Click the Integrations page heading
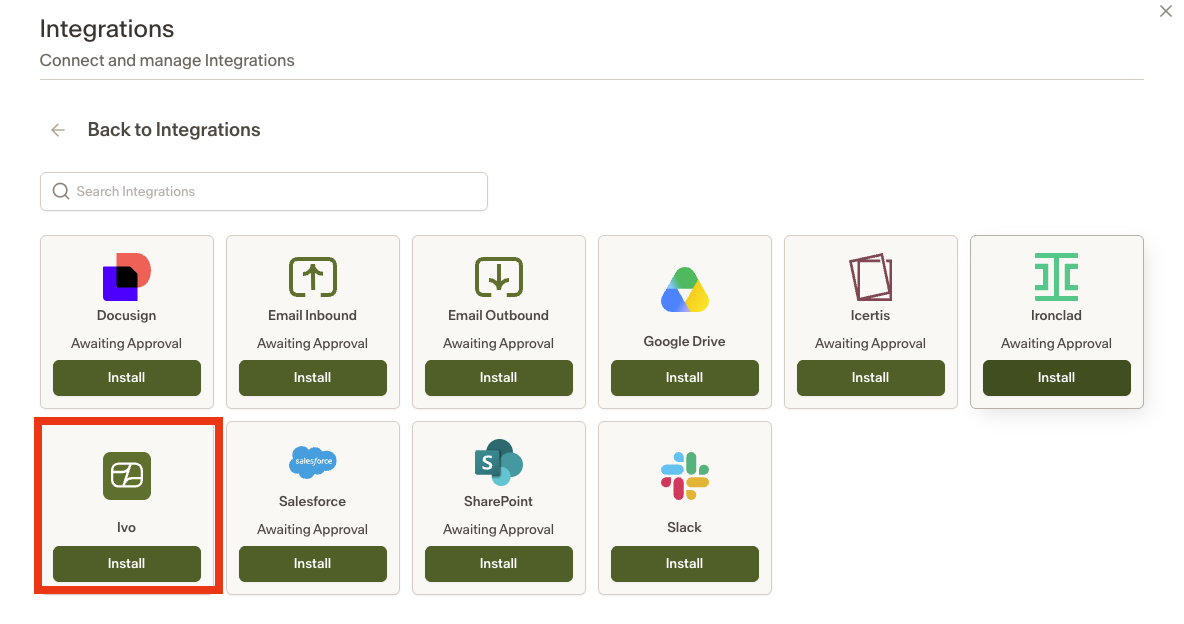Screen dimensions: 1184x624 [x=107, y=29]
